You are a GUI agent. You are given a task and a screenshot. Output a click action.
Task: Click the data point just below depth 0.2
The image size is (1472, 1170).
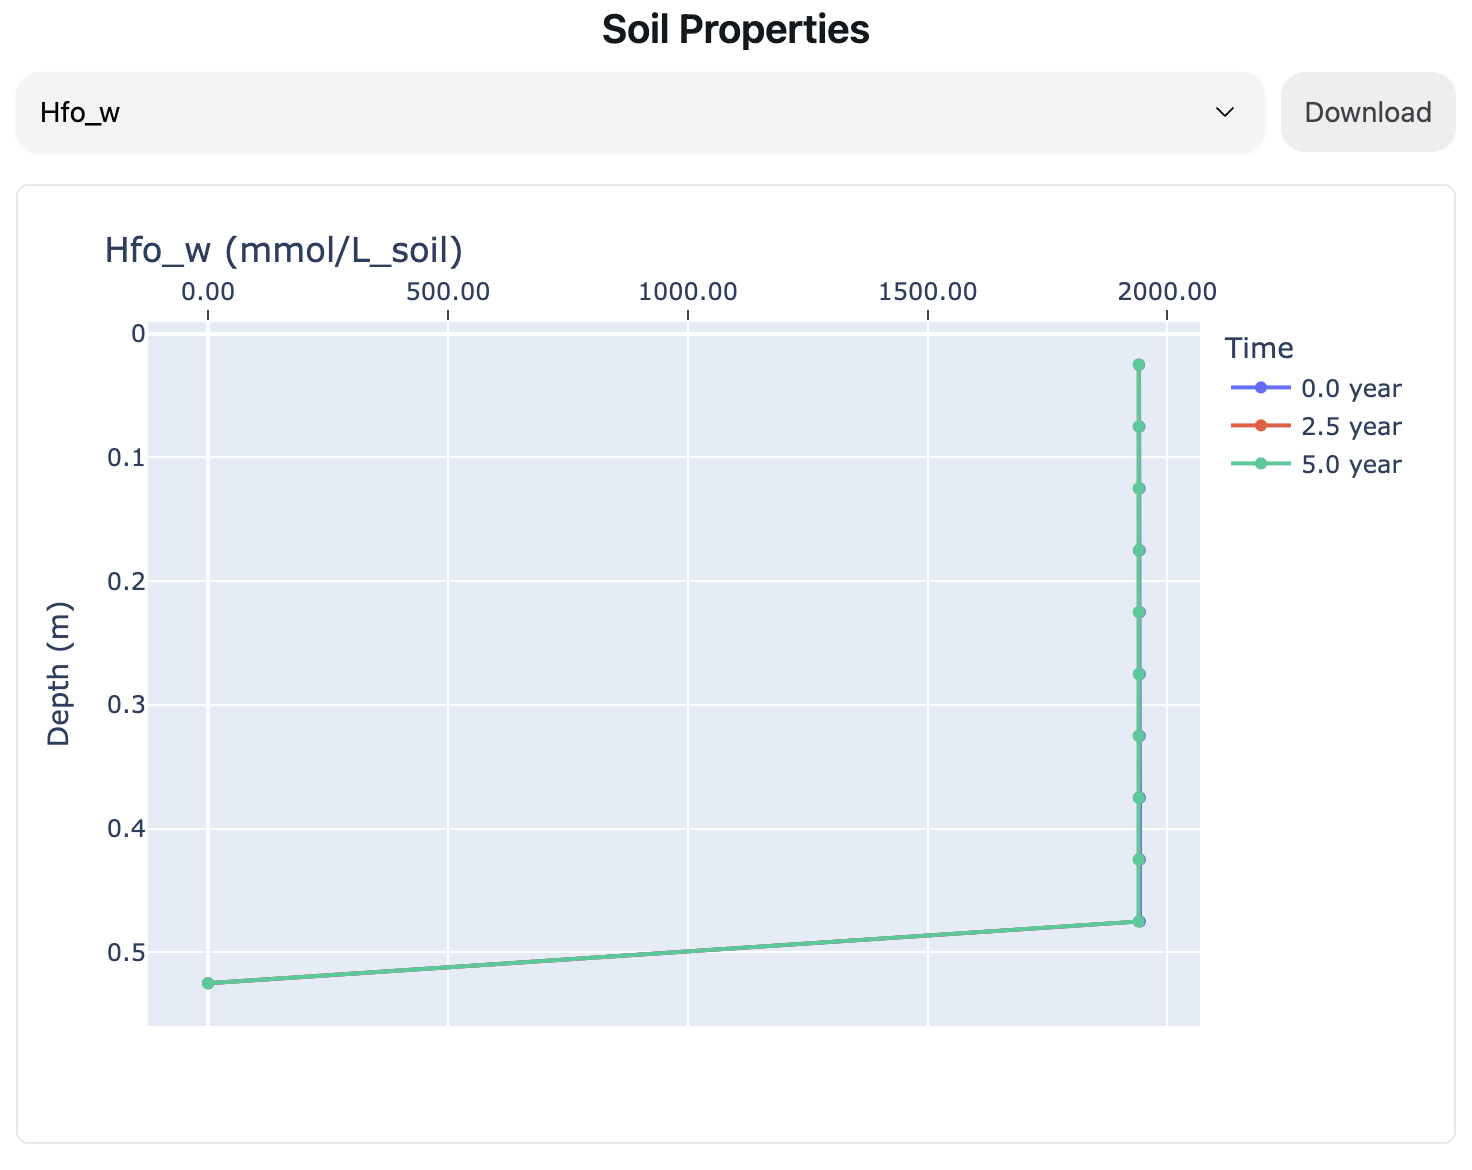(x=1138, y=612)
